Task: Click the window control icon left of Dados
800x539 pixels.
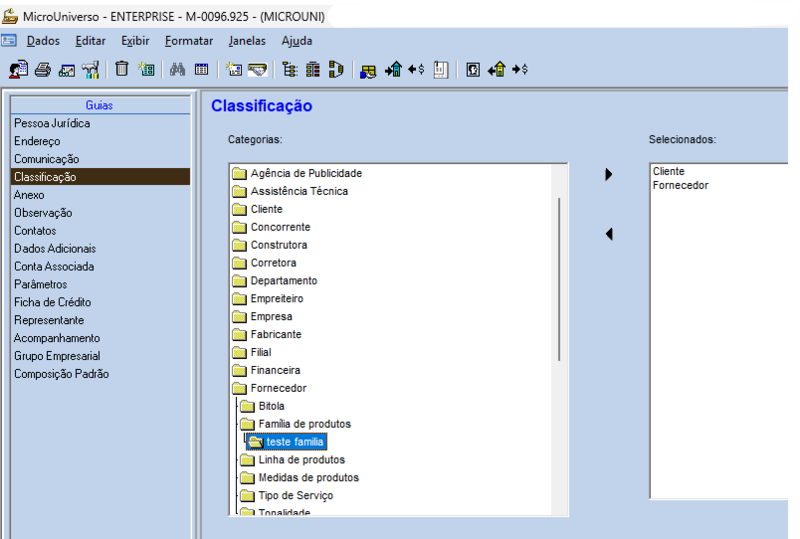Action: (x=9, y=40)
